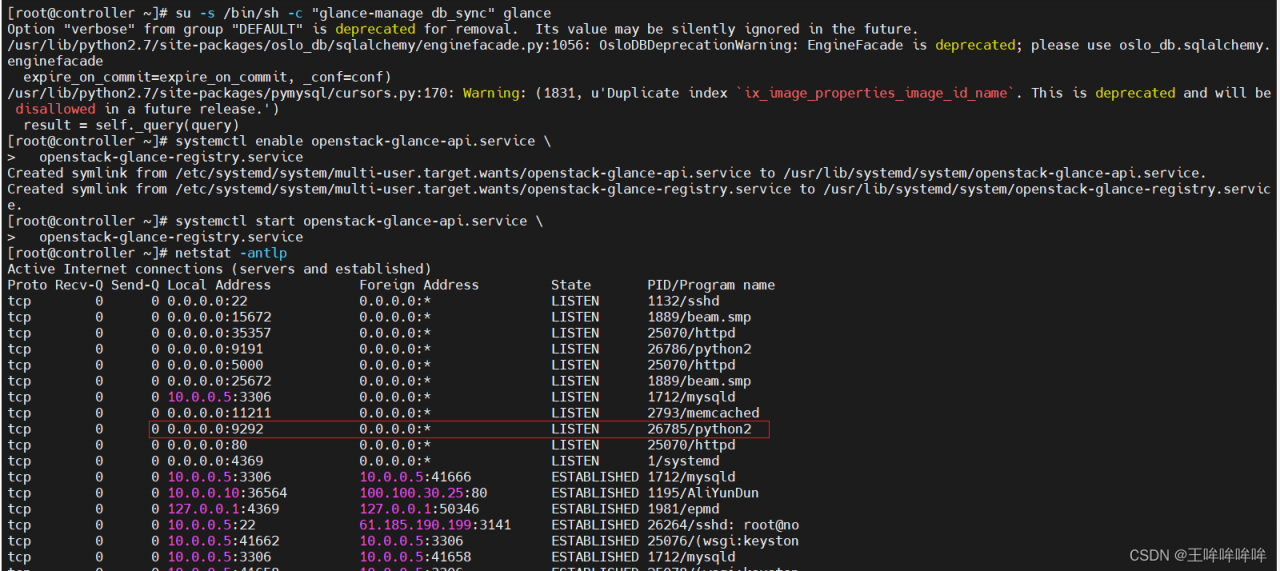Click the 26785/python2 program entry
This screenshot has height=571, width=1280.
coord(699,429)
